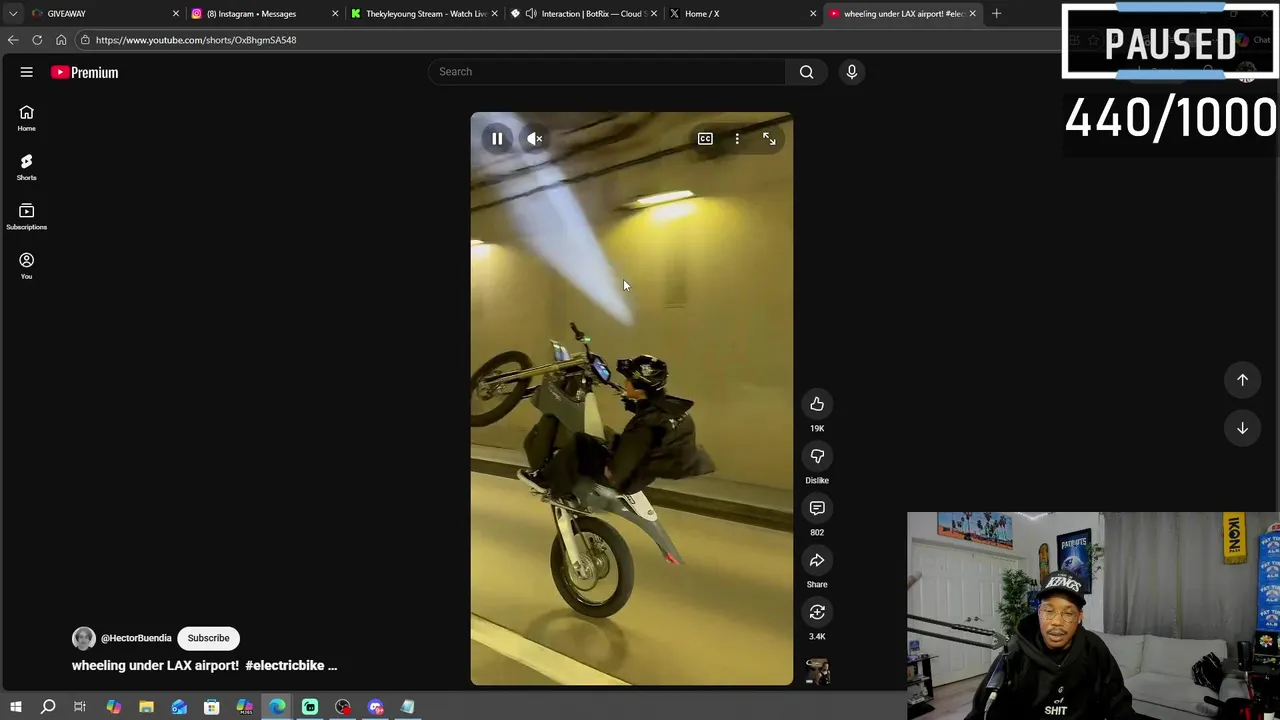
Task: Open the Notepad taskbar icon
Action: click(x=408, y=707)
